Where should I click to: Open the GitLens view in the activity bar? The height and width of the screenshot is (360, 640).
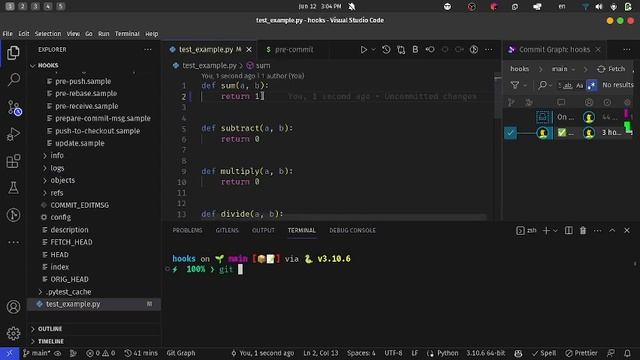coord(13,215)
